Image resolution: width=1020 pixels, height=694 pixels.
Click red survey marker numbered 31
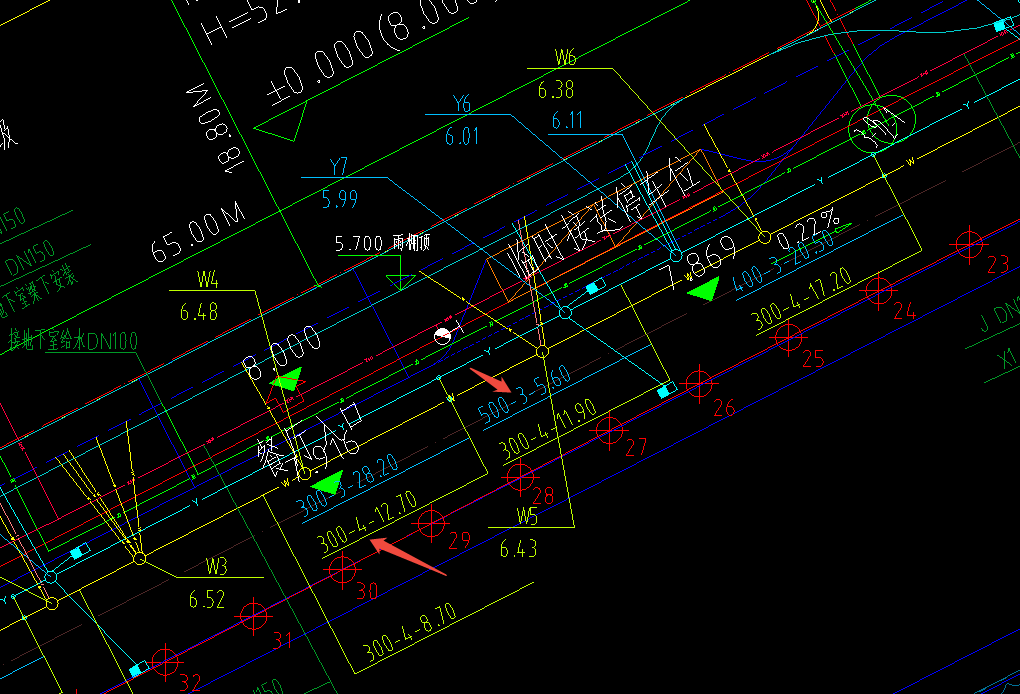click(254, 616)
